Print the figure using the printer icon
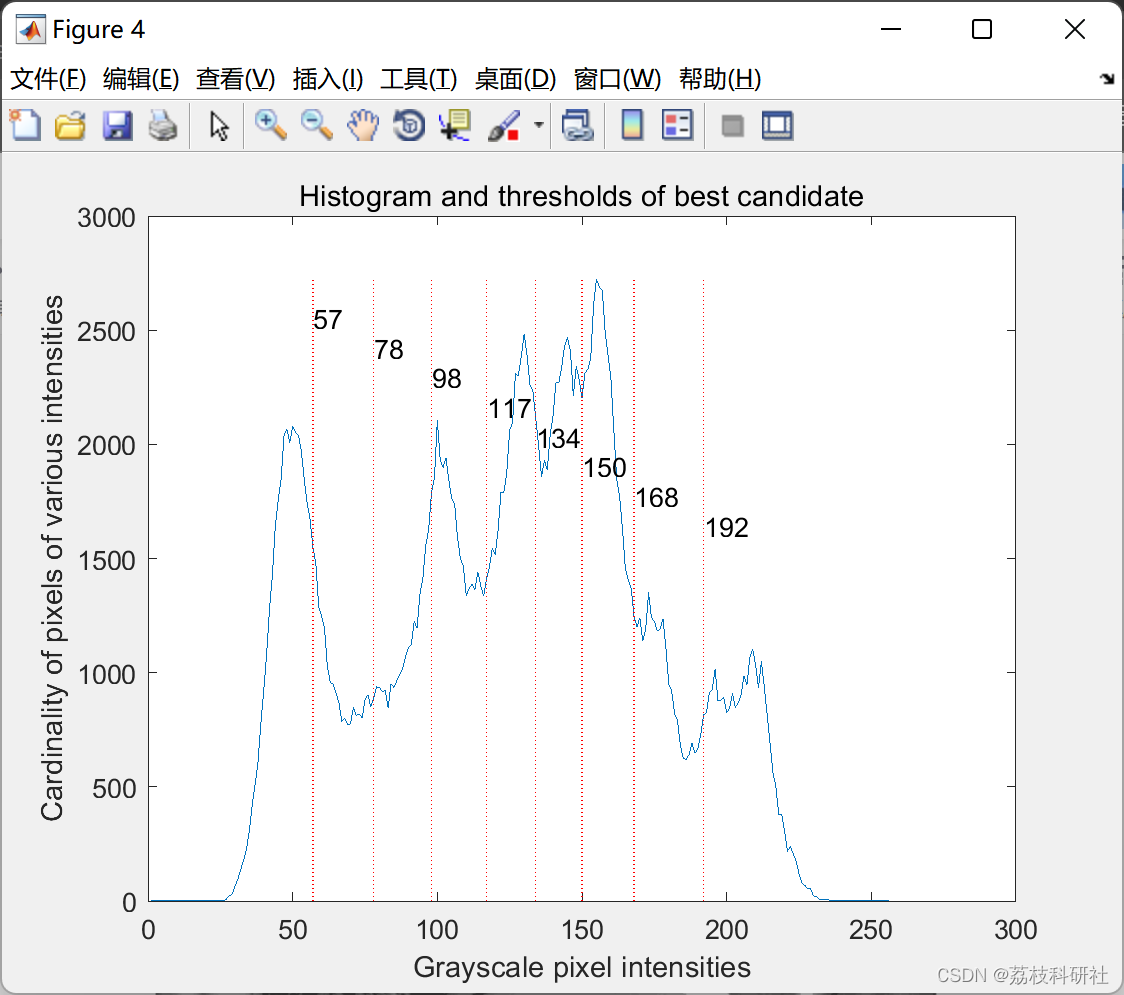This screenshot has height=995, width=1124. tap(163, 125)
